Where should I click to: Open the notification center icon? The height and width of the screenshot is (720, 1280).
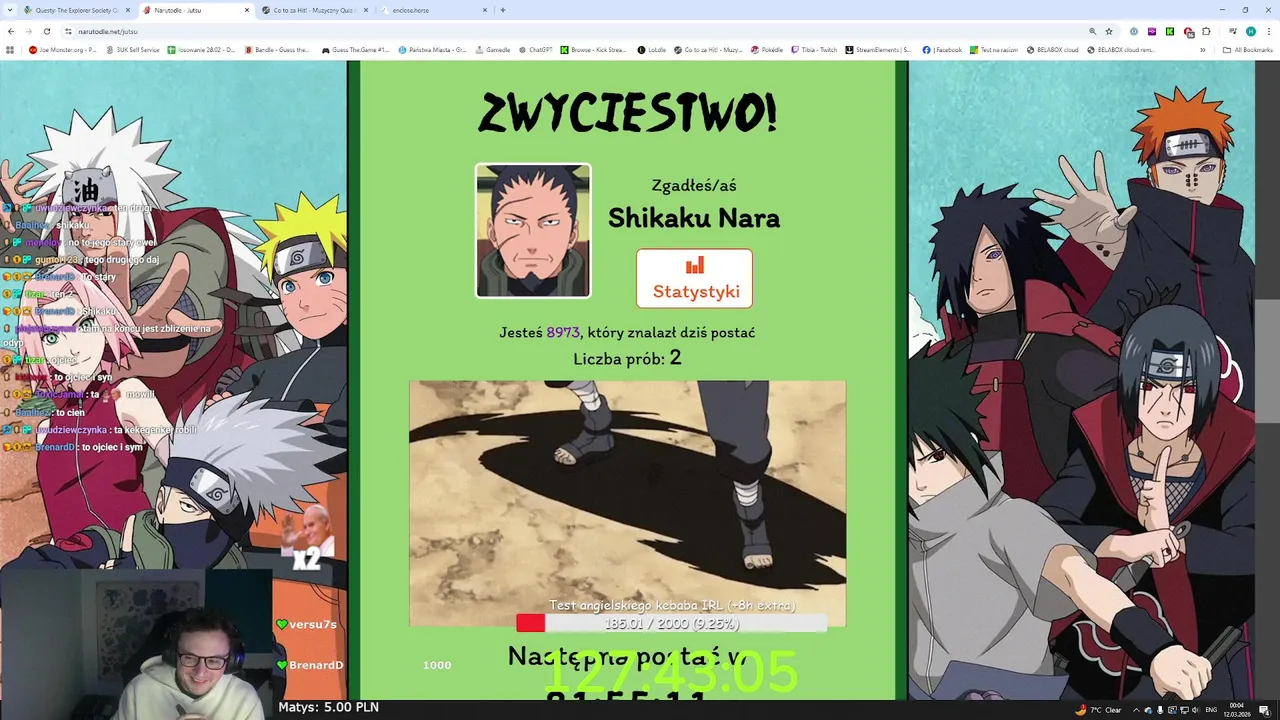point(1264,710)
